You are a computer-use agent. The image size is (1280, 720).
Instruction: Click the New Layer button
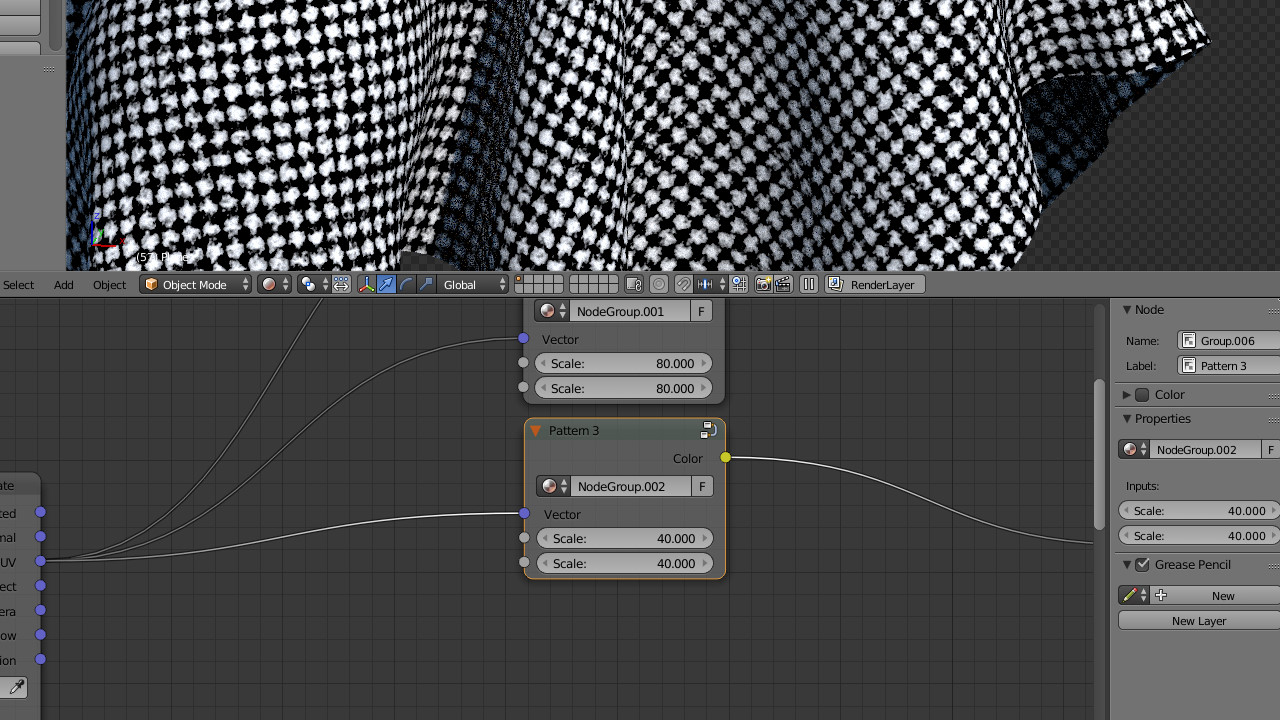1198,621
